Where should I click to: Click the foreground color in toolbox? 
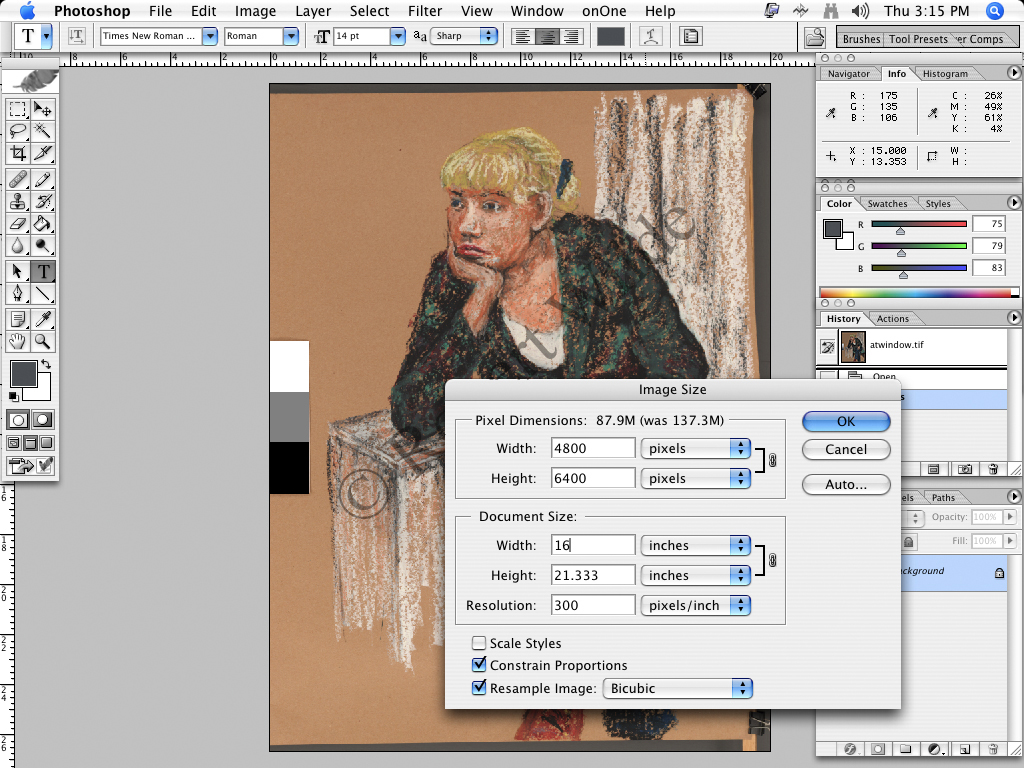pyautogui.click(x=24, y=374)
